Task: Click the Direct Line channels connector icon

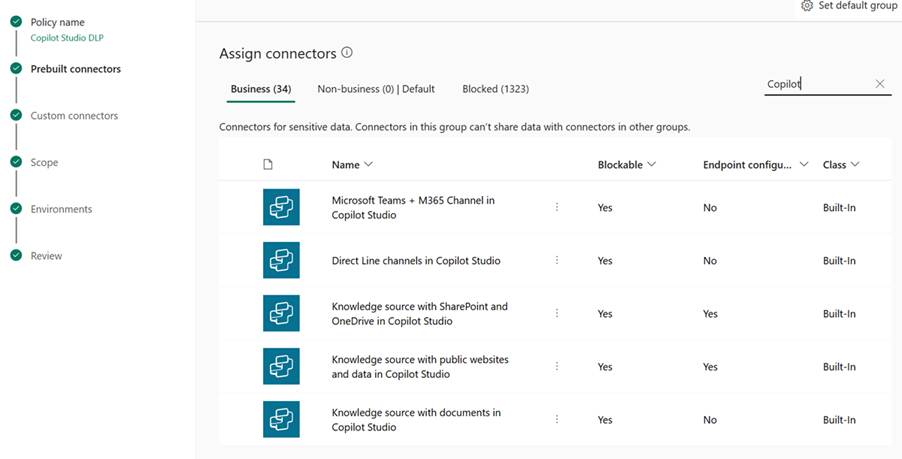Action: (281, 260)
